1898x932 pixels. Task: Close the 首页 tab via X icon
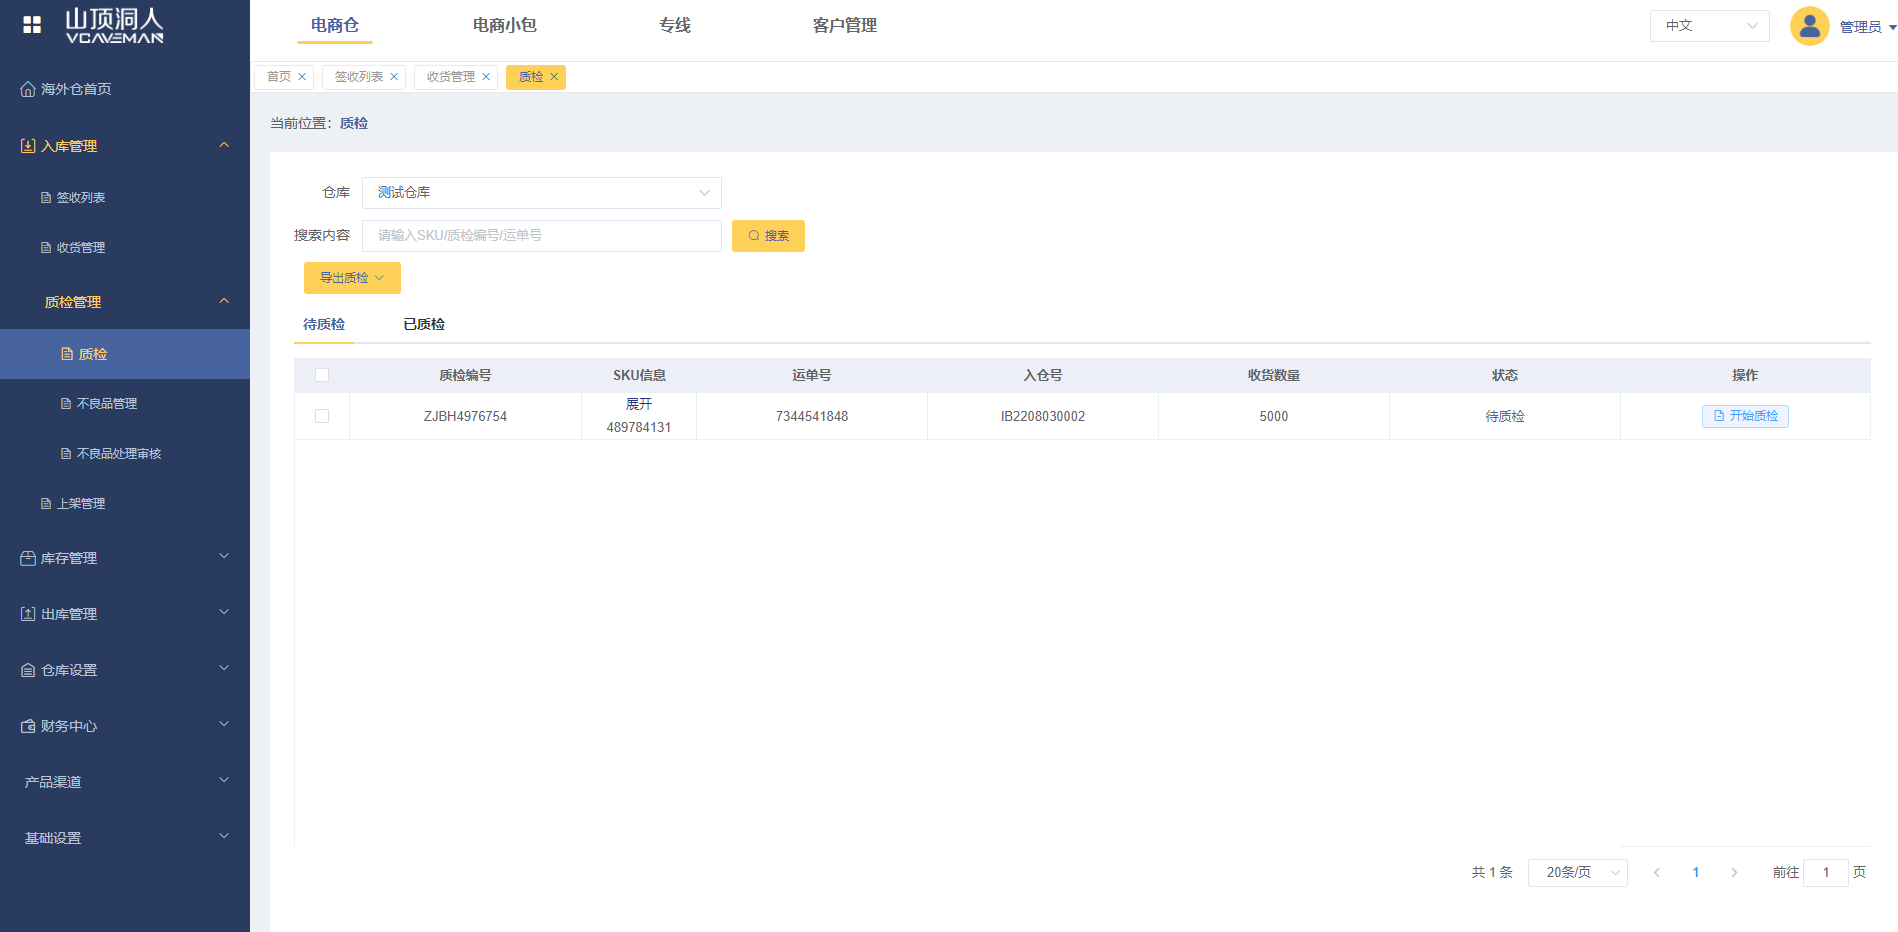[302, 77]
